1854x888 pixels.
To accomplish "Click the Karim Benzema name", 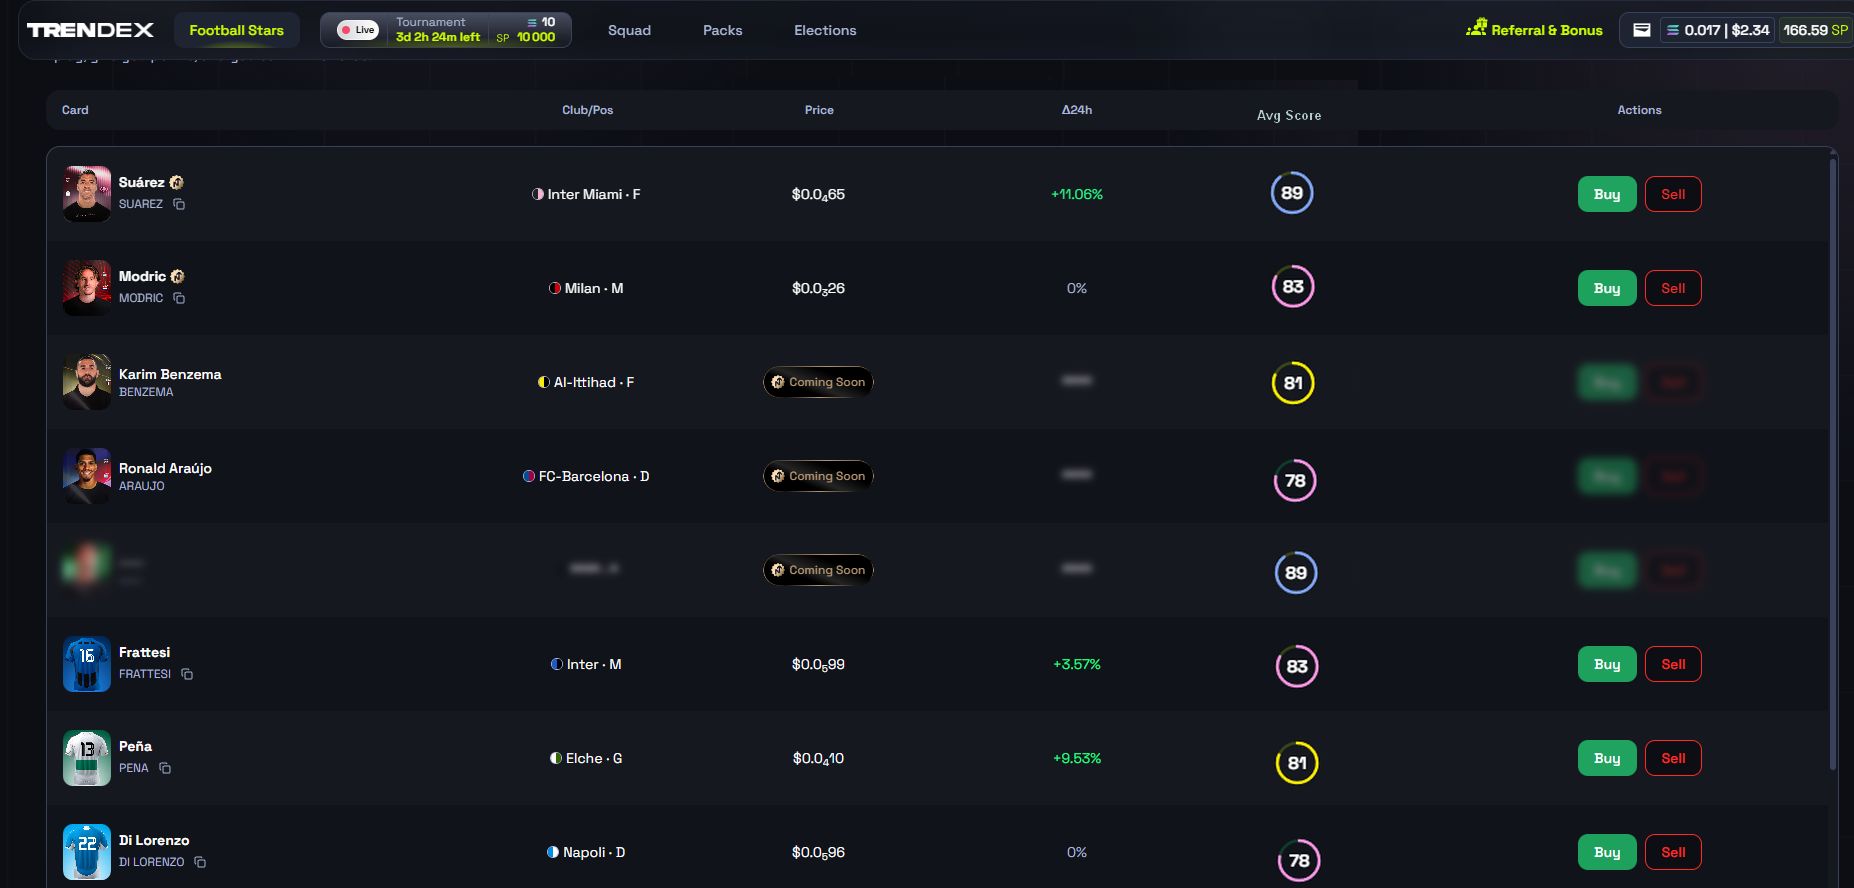I will (170, 374).
